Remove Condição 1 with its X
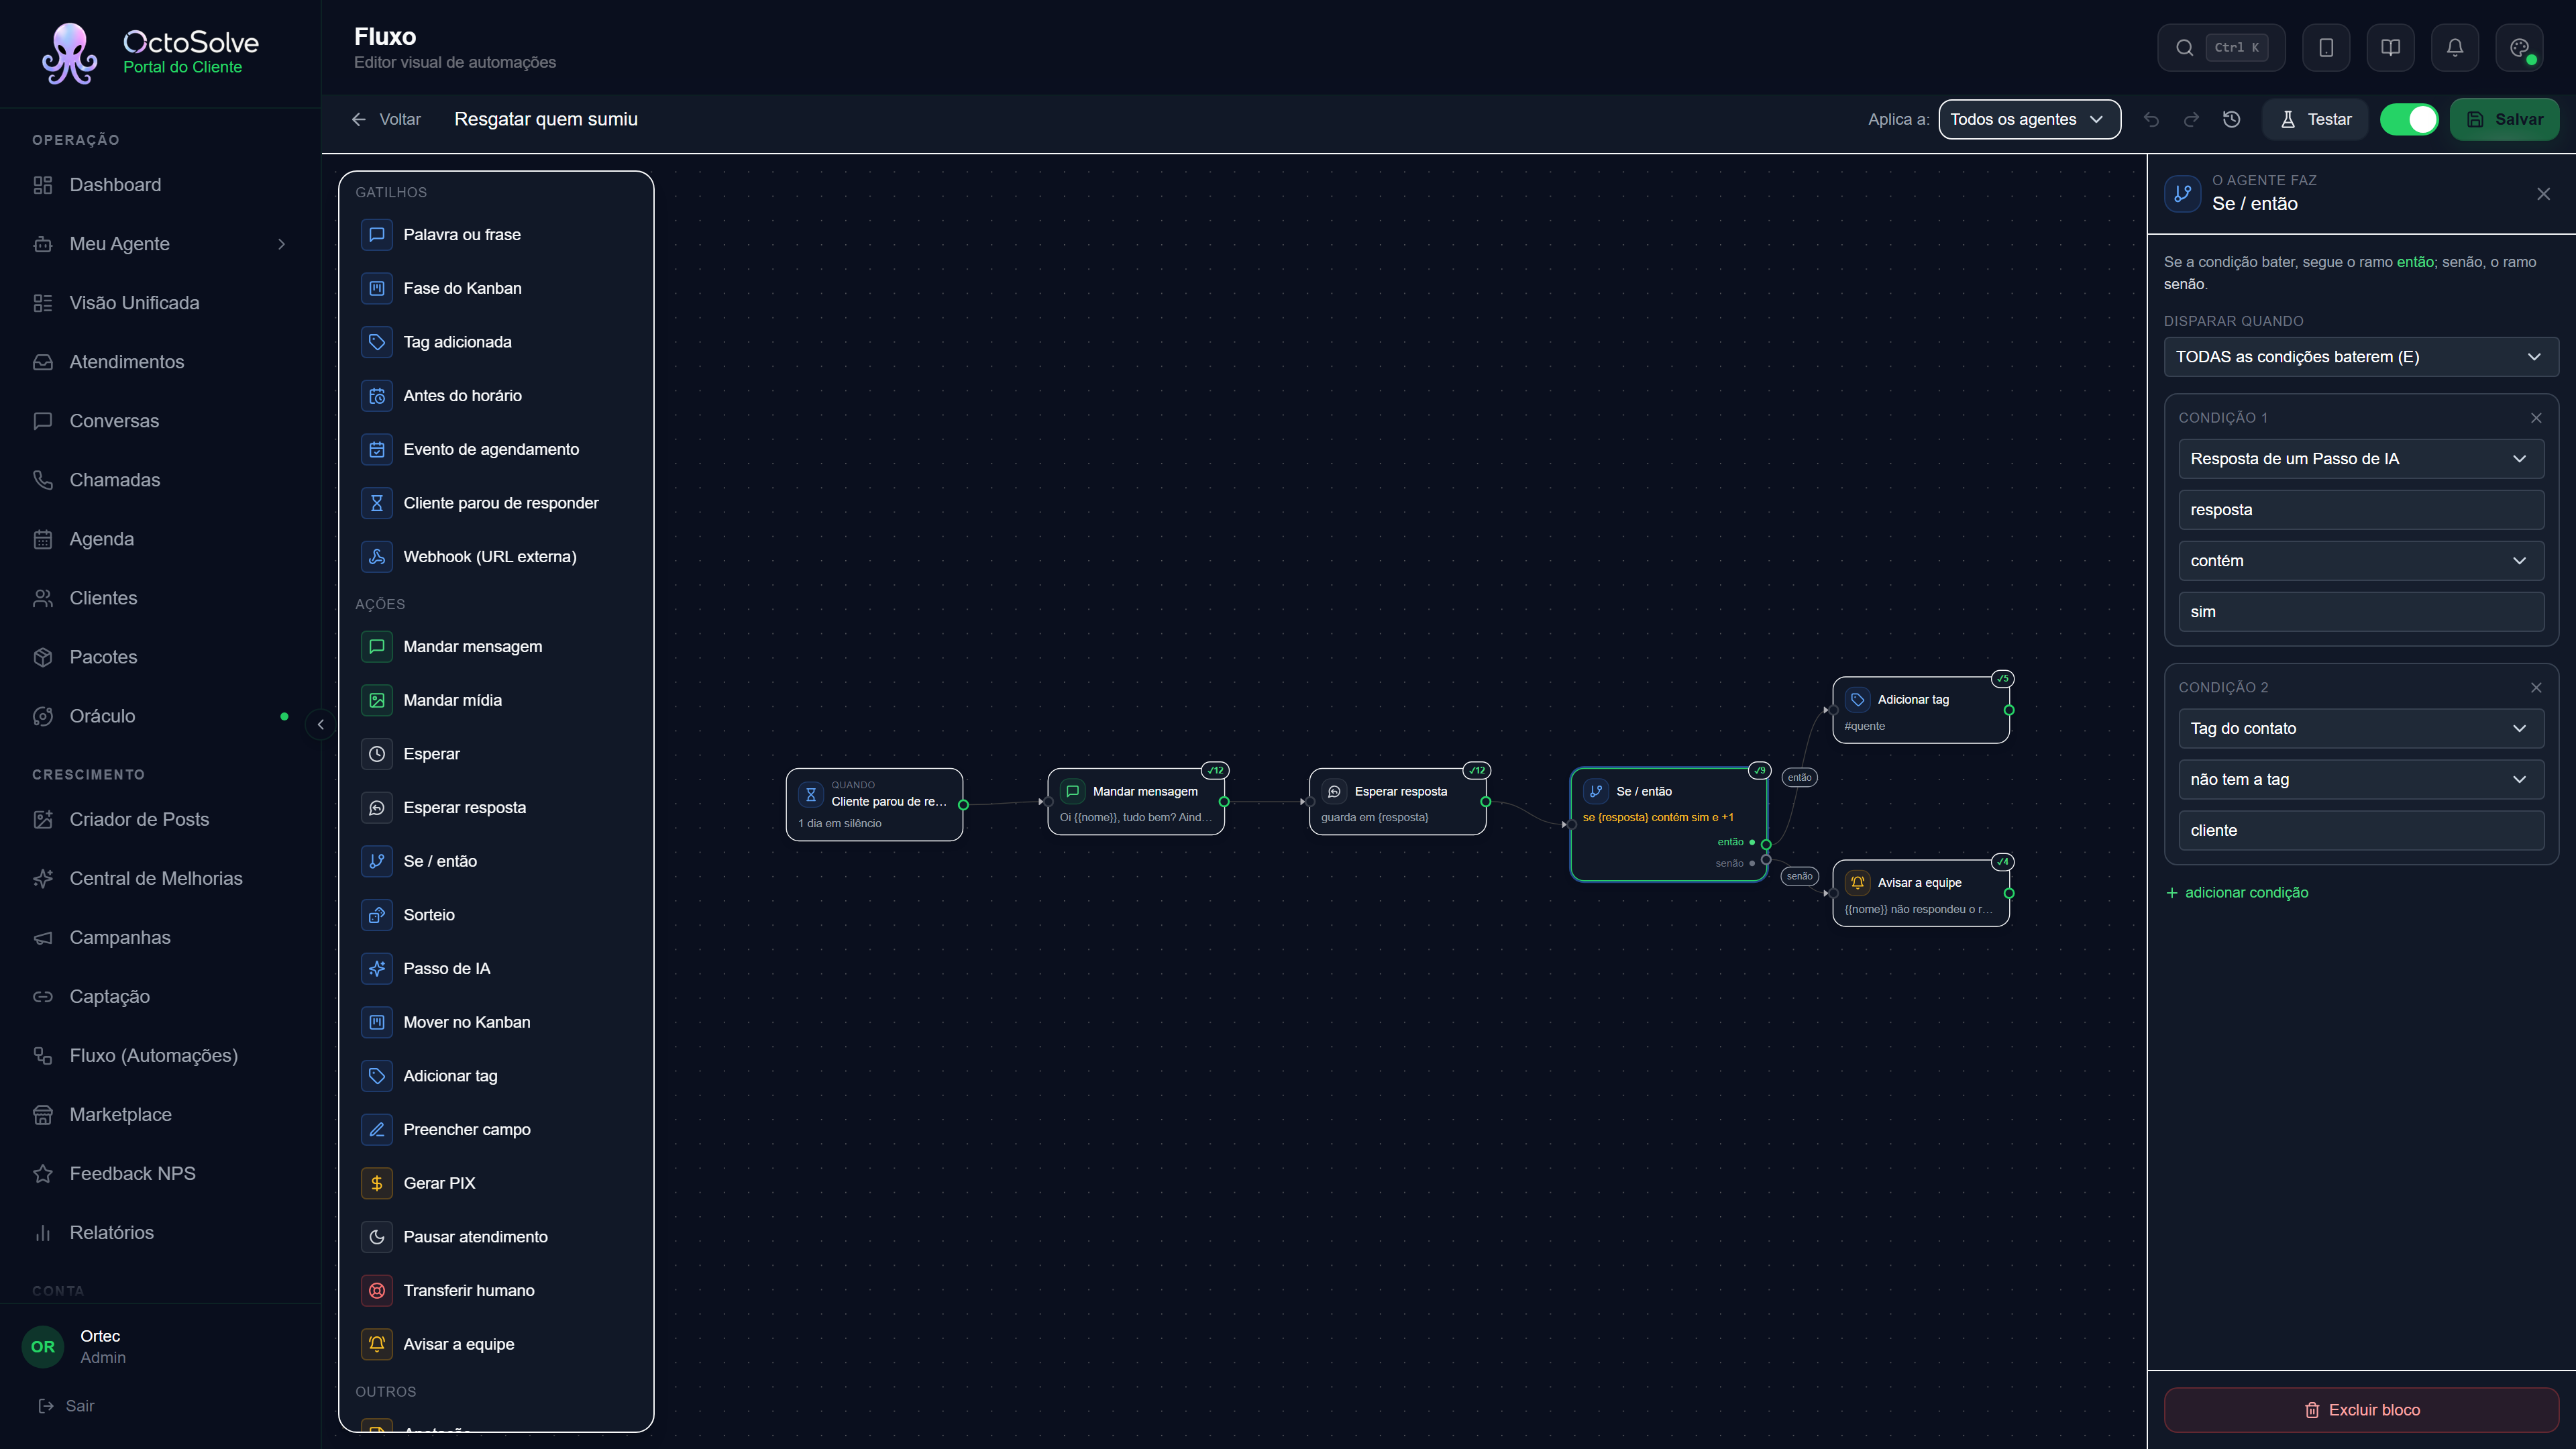Viewport: 2576px width, 1449px height. (2535, 418)
